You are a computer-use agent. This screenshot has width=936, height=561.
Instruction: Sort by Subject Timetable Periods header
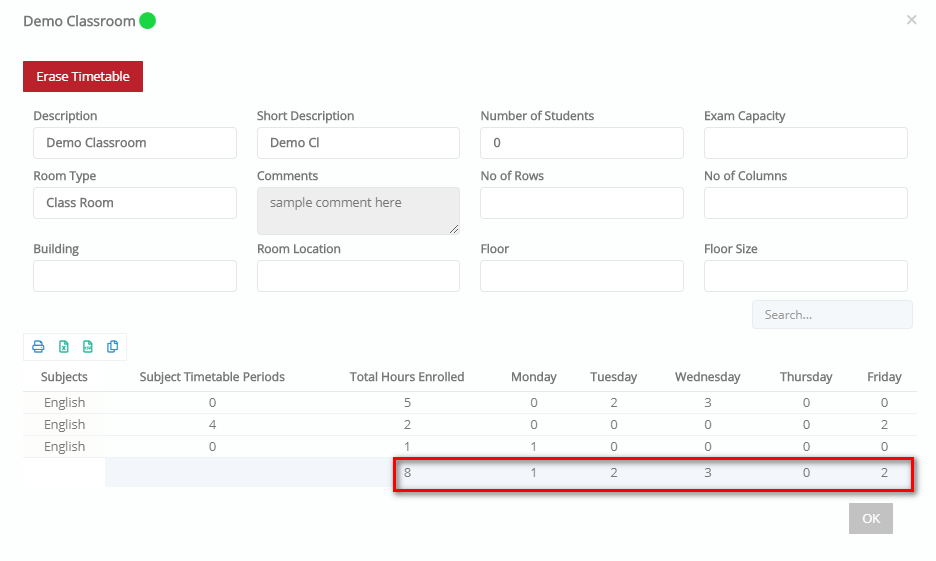click(x=212, y=377)
